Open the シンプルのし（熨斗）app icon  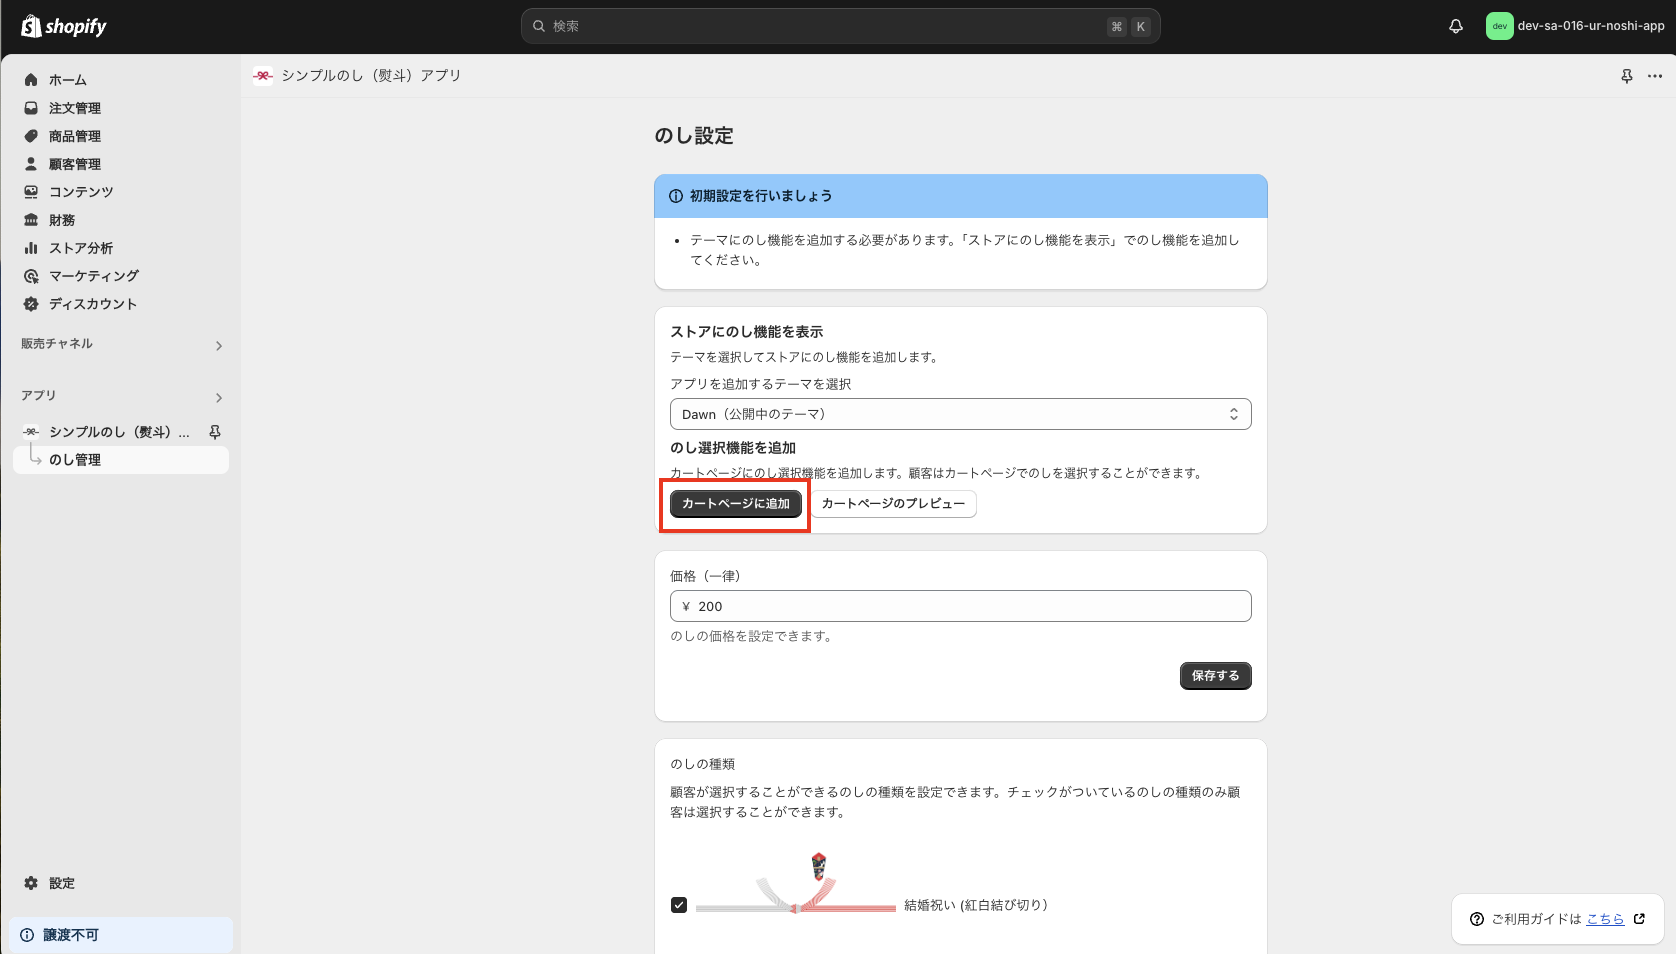point(262,75)
